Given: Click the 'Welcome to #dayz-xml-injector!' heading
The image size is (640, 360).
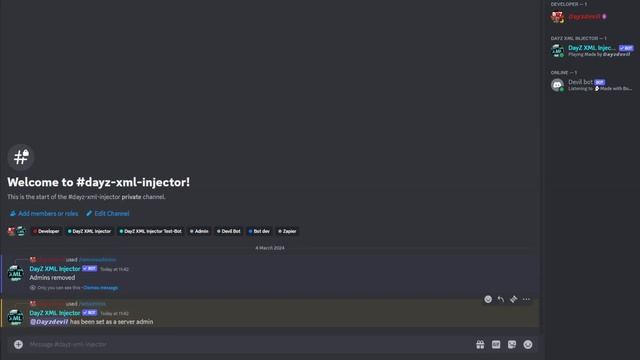Looking at the screenshot, I should (98, 182).
